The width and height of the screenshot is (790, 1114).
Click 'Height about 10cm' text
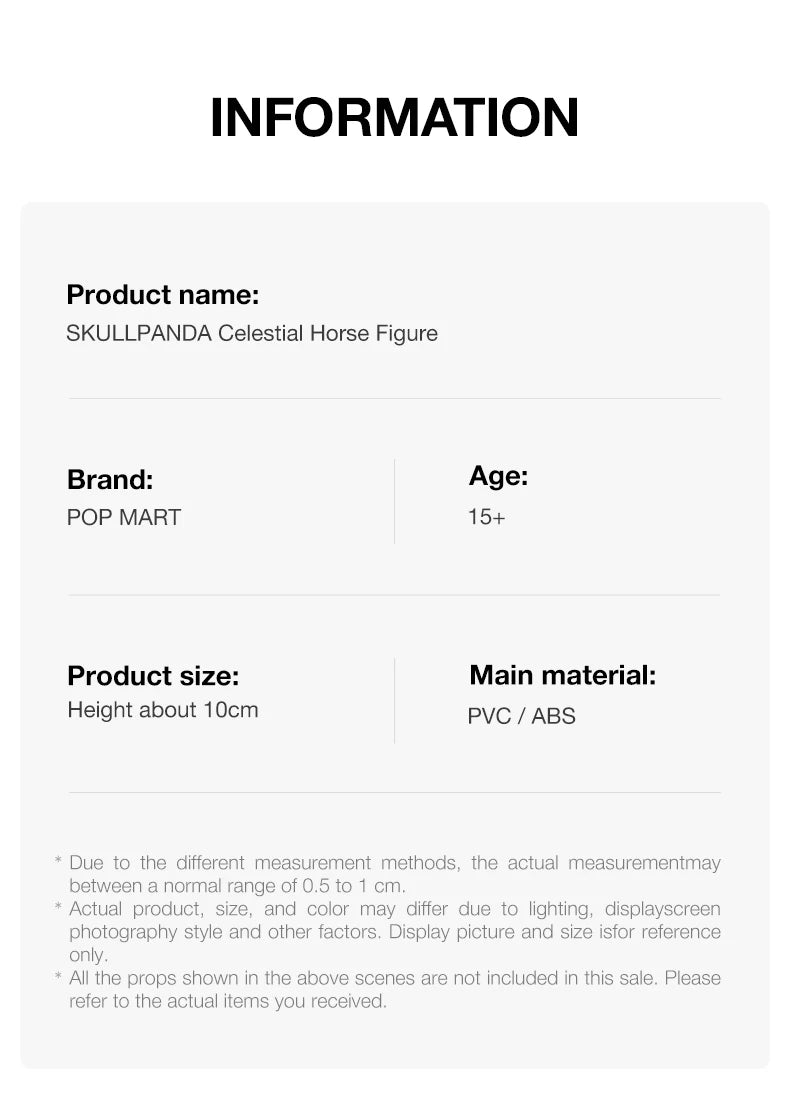162,710
